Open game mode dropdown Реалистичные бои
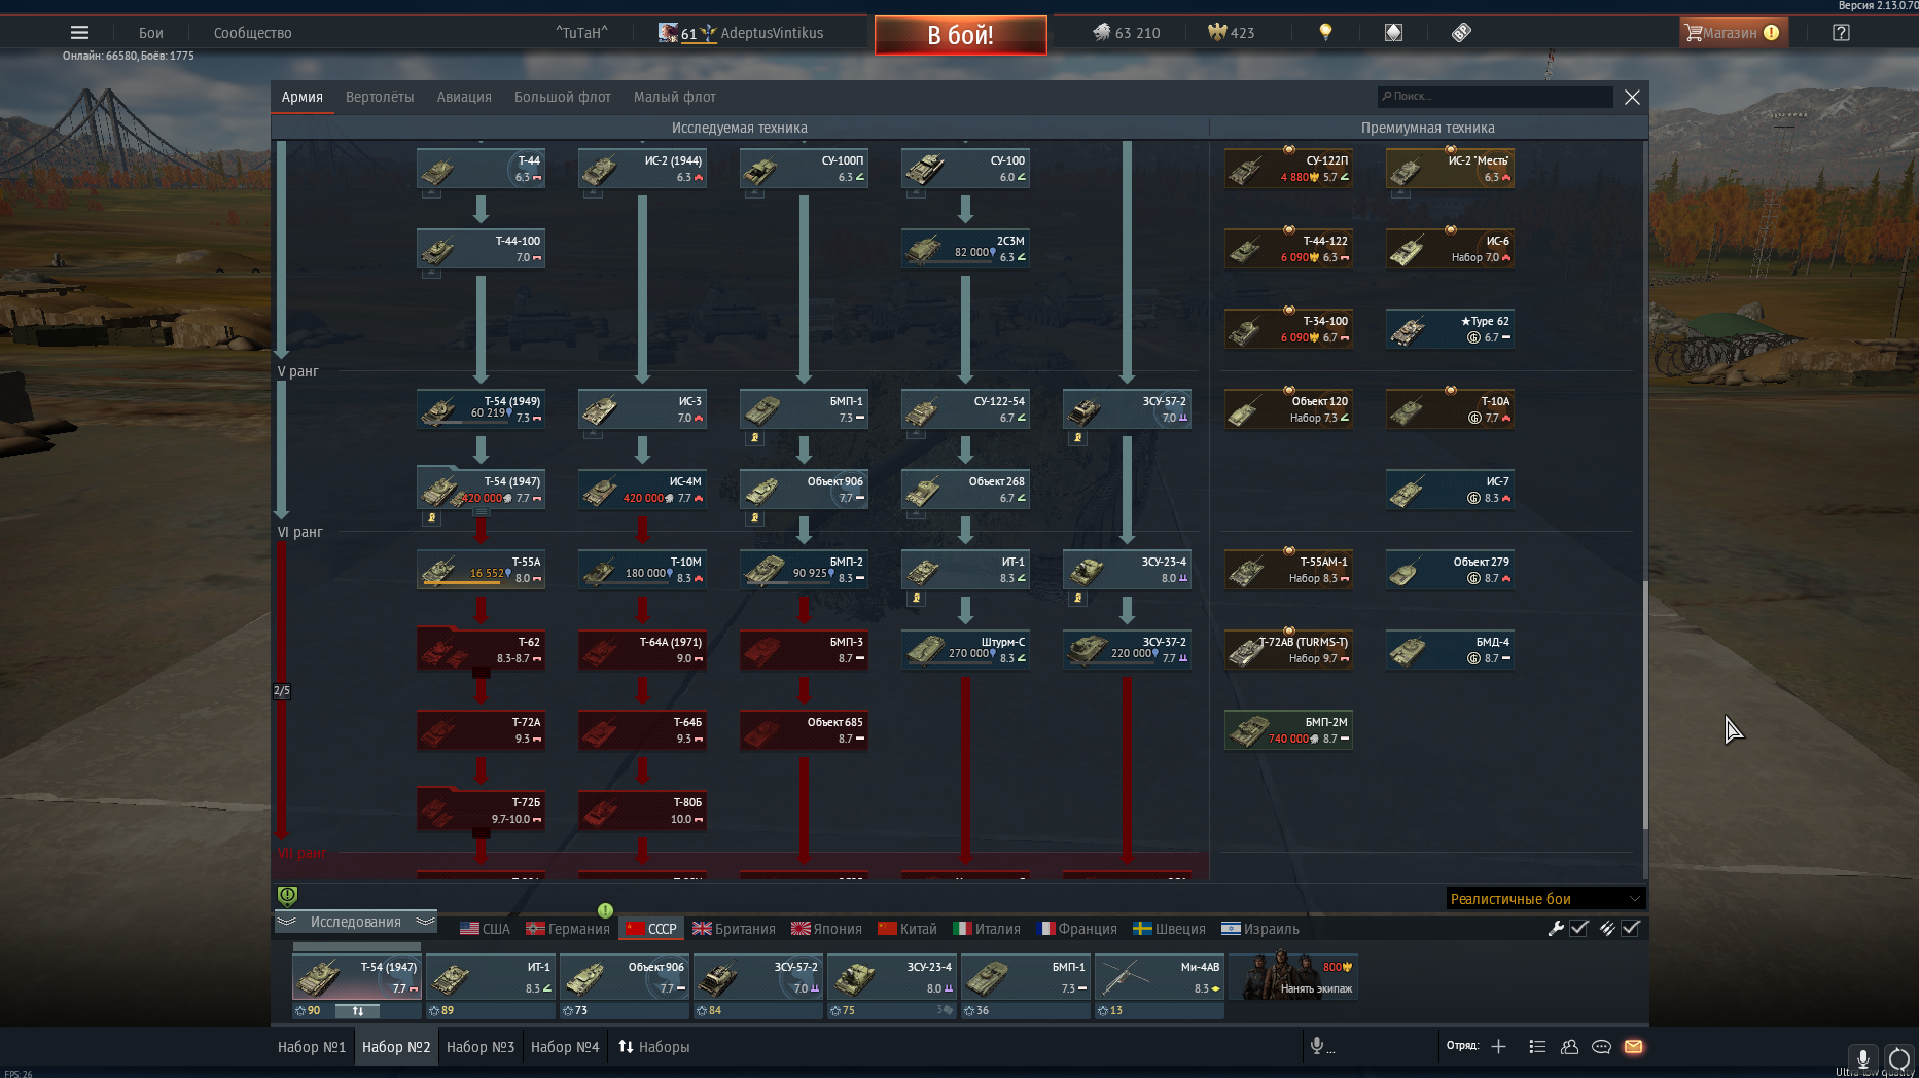This screenshot has width=1919, height=1078. 1545,898
